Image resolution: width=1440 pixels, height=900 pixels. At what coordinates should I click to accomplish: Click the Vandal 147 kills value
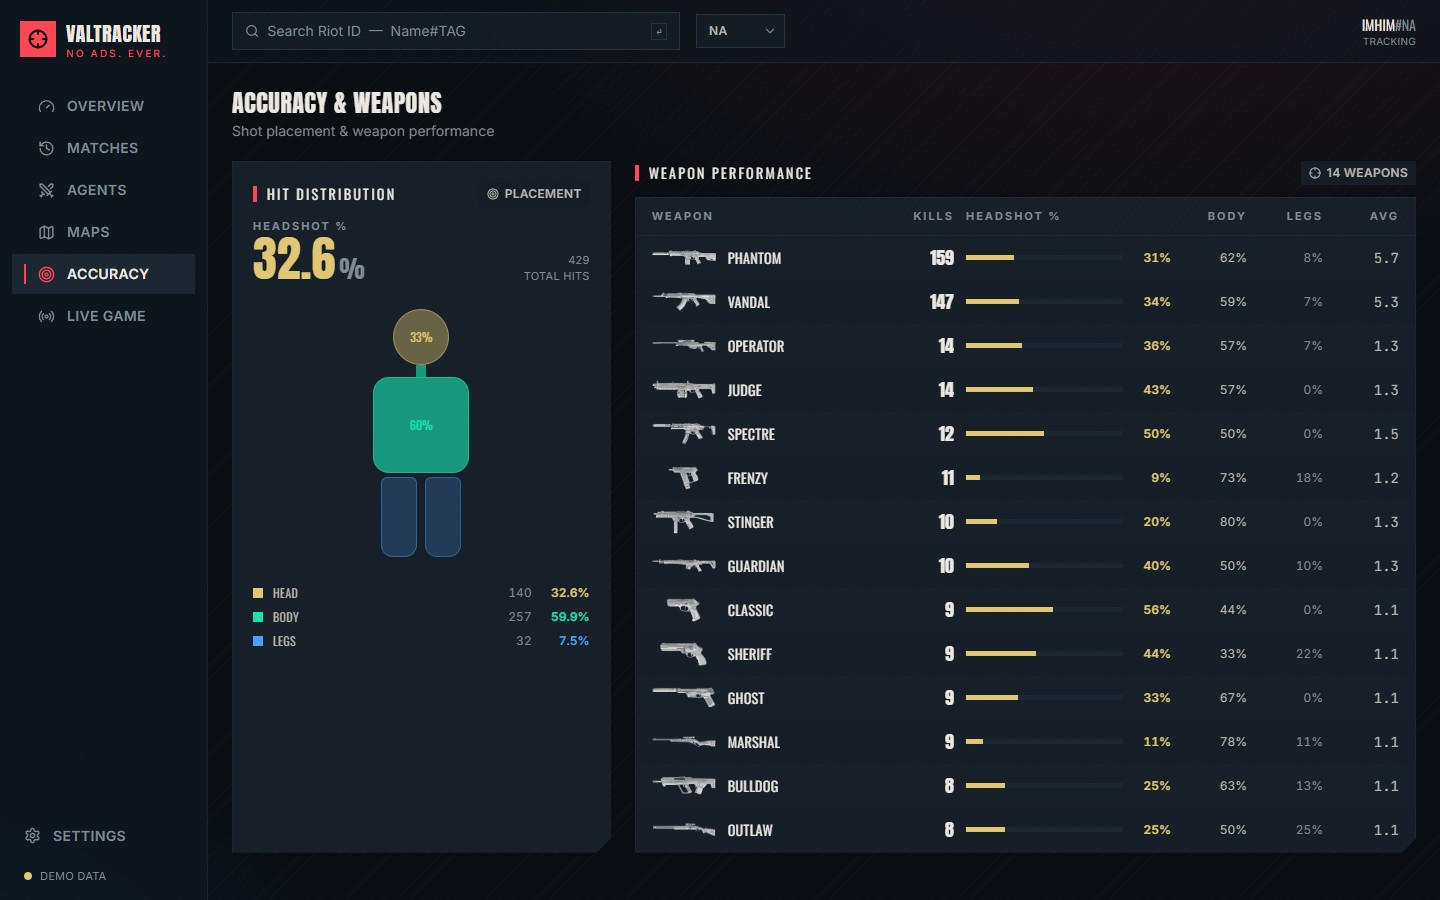coord(942,302)
